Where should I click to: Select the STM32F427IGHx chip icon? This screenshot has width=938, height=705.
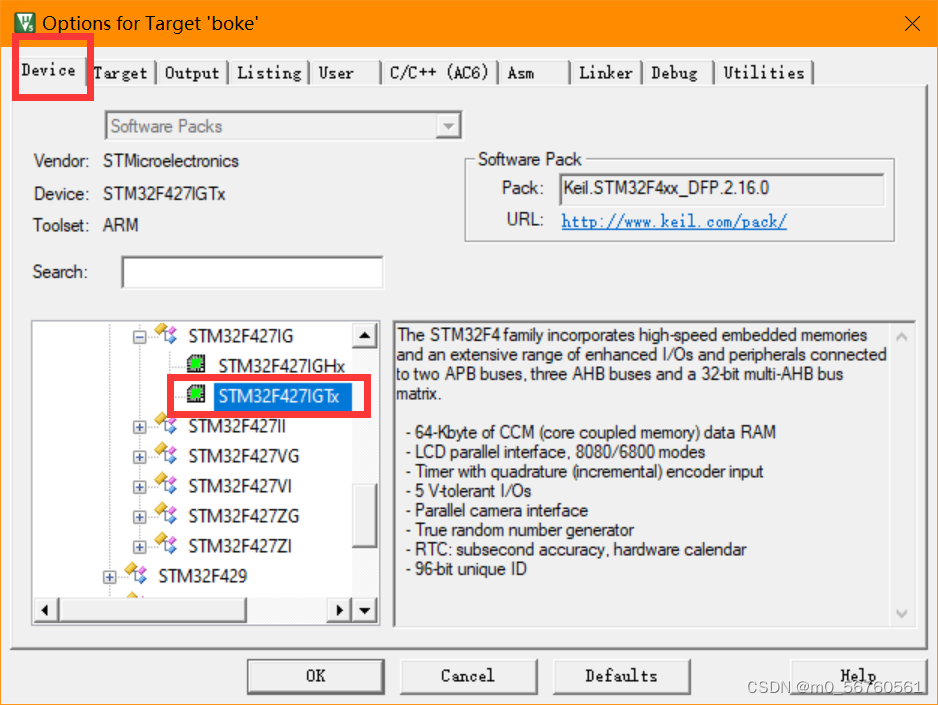point(196,365)
